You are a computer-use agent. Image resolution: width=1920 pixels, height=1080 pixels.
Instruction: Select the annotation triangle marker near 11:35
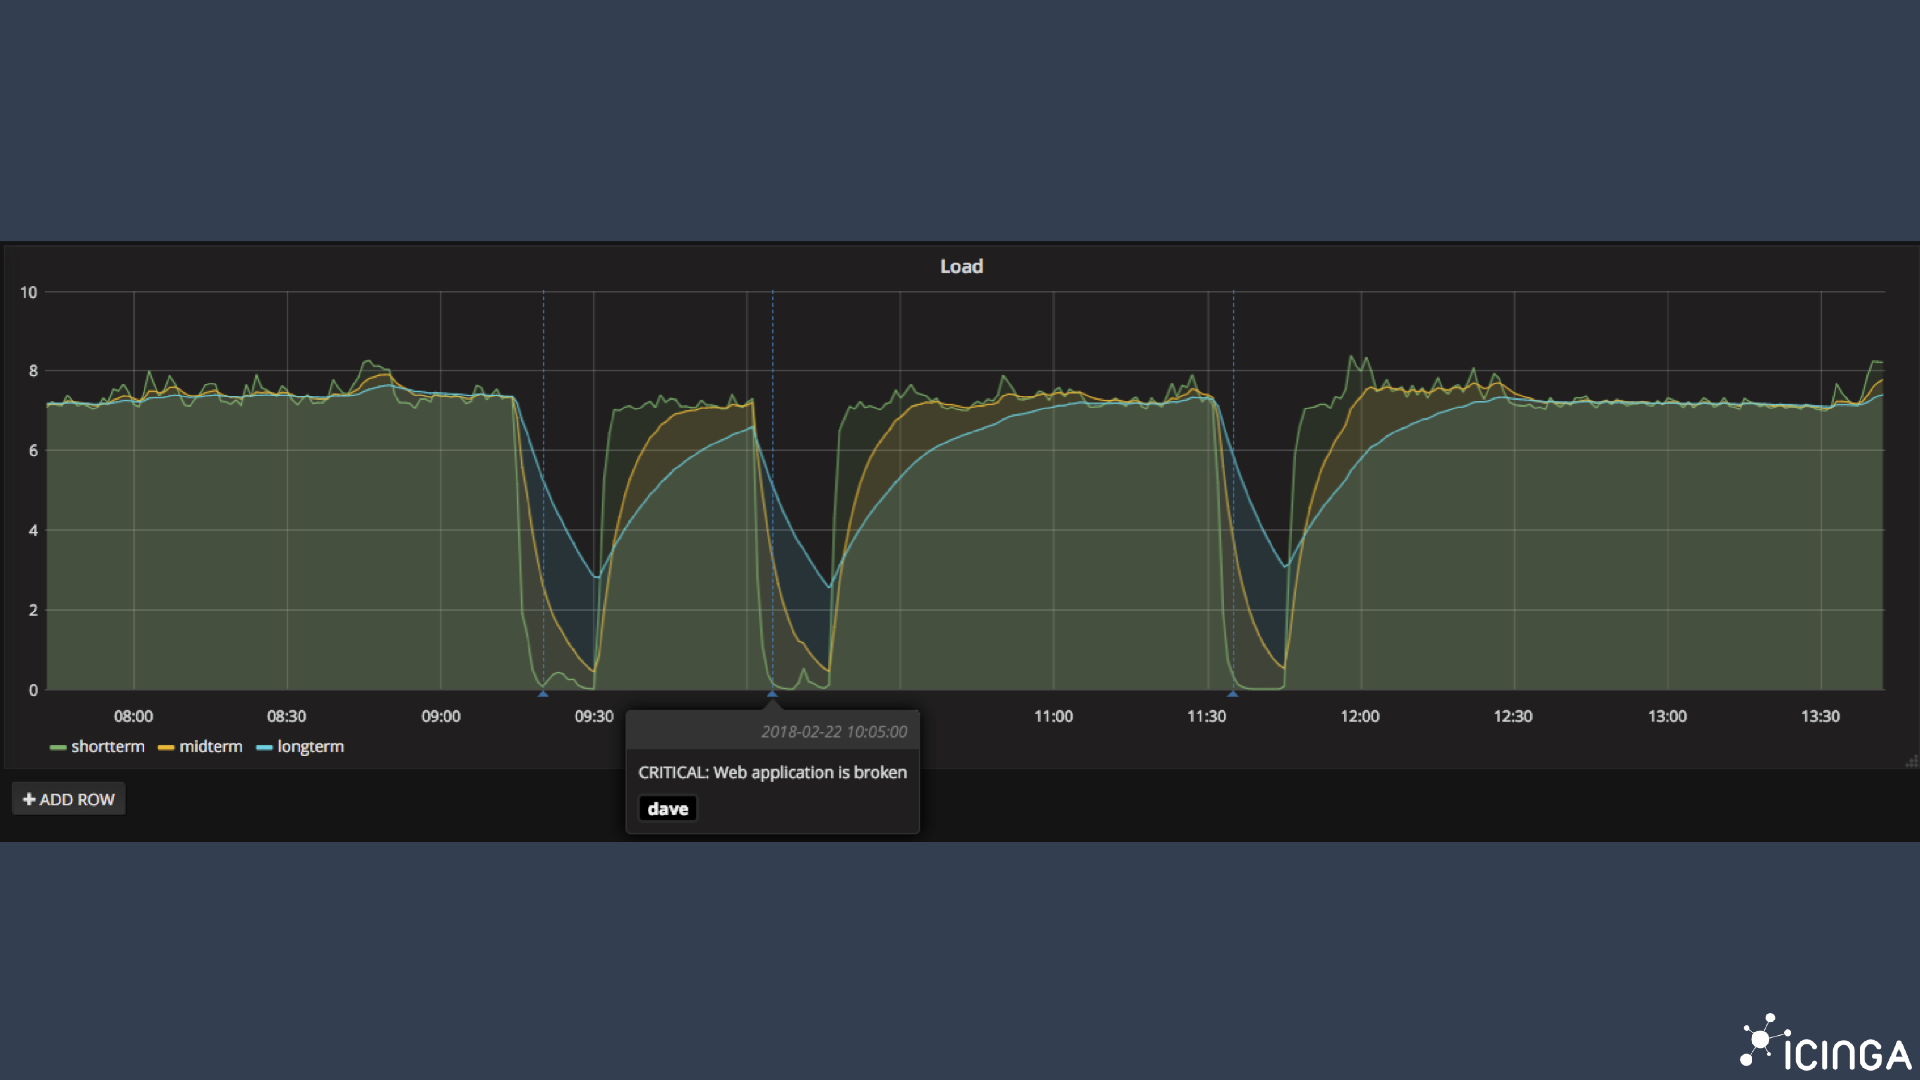(x=1233, y=693)
